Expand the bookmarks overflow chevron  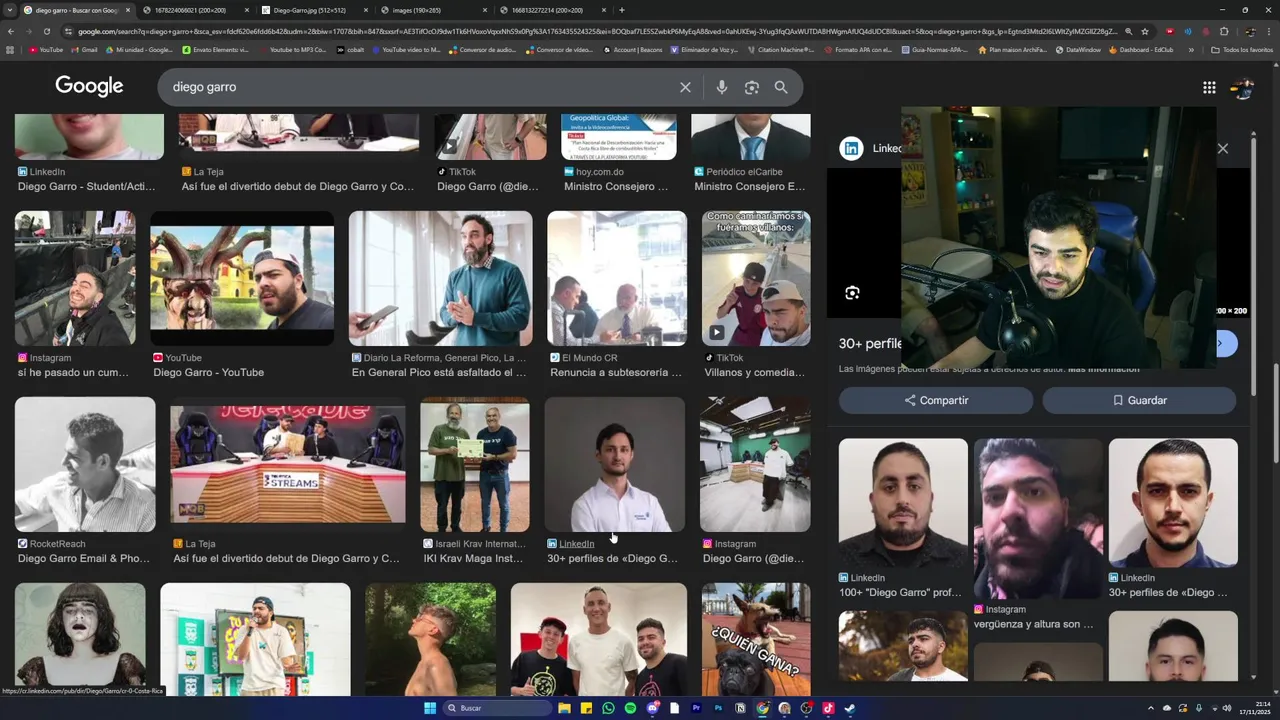pyautogui.click(x=1191, y=49)
